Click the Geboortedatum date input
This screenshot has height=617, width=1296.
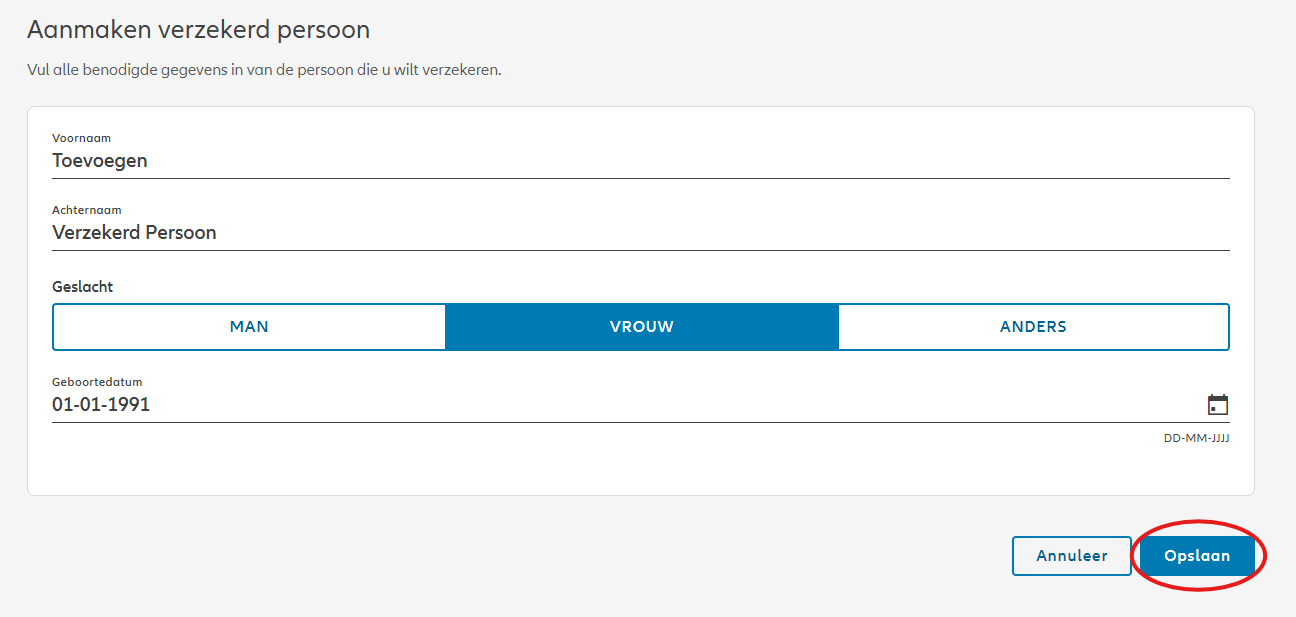coord(620,405)
